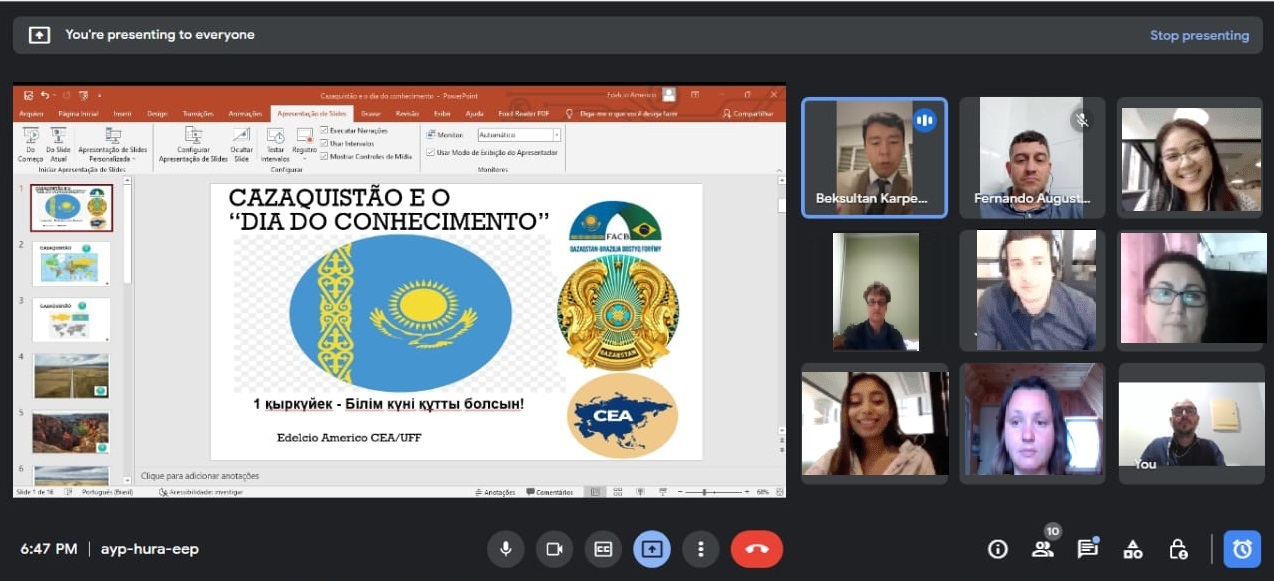Open Apresentação de Slides Personalizada dropdown

coord(112,144)
